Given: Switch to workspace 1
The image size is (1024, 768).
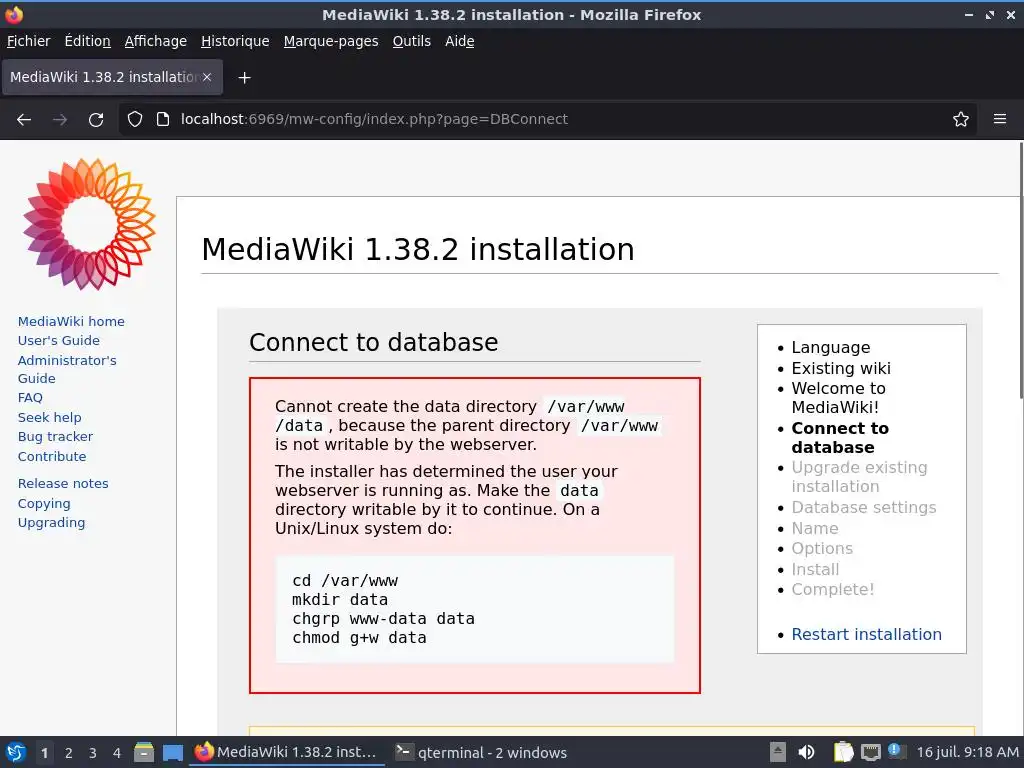Looking at the screenshot, I should 44,753.
